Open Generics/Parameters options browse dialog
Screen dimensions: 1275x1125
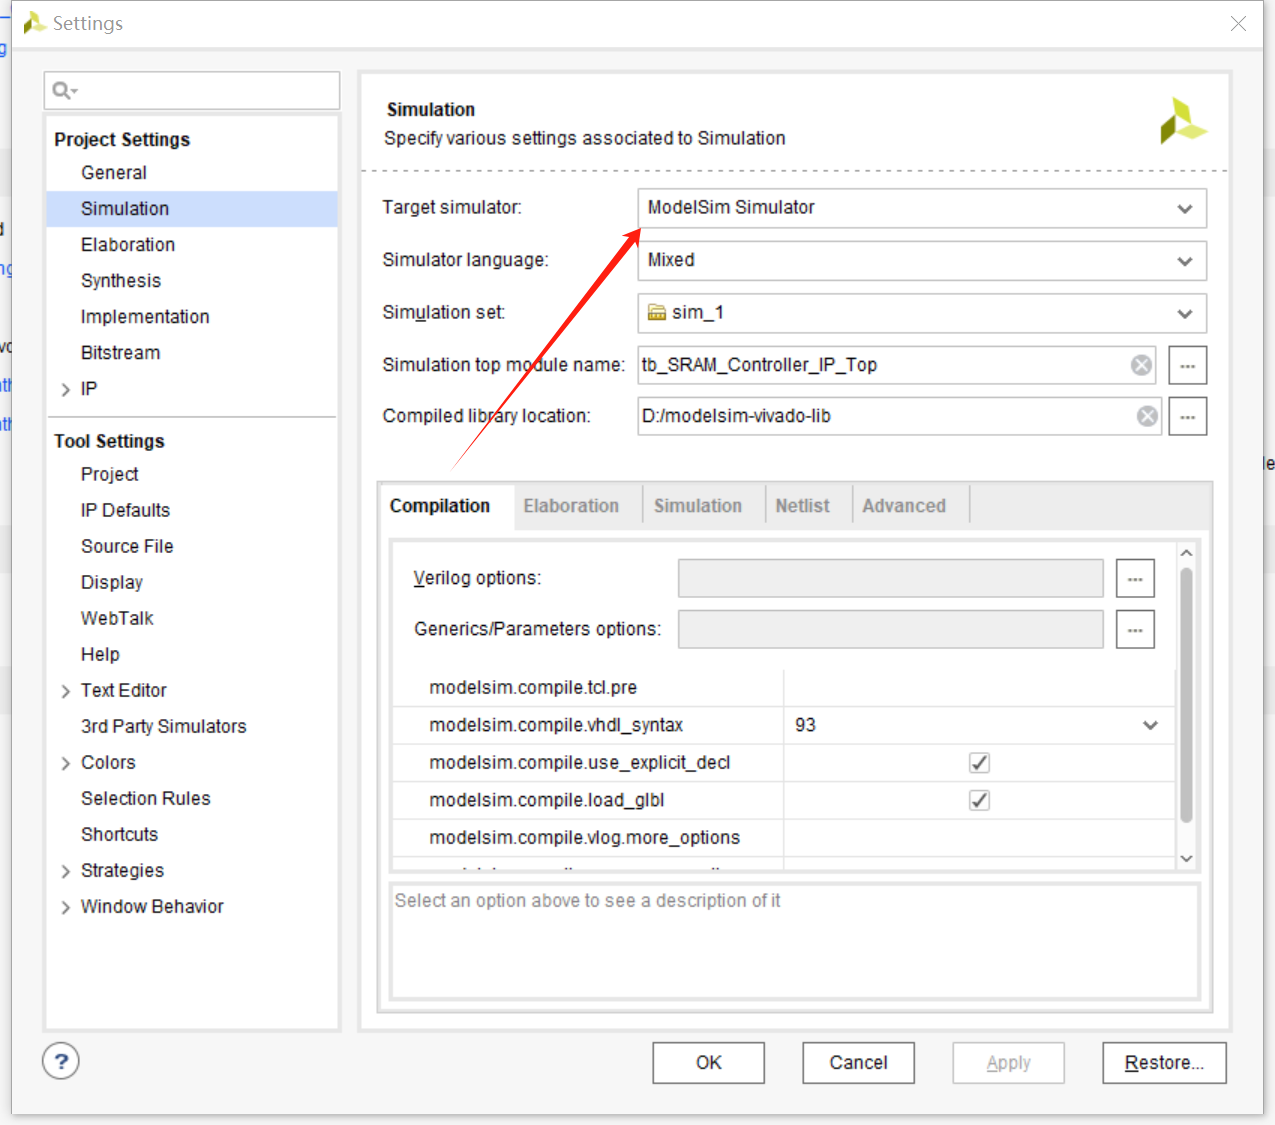click(1135, 629)
